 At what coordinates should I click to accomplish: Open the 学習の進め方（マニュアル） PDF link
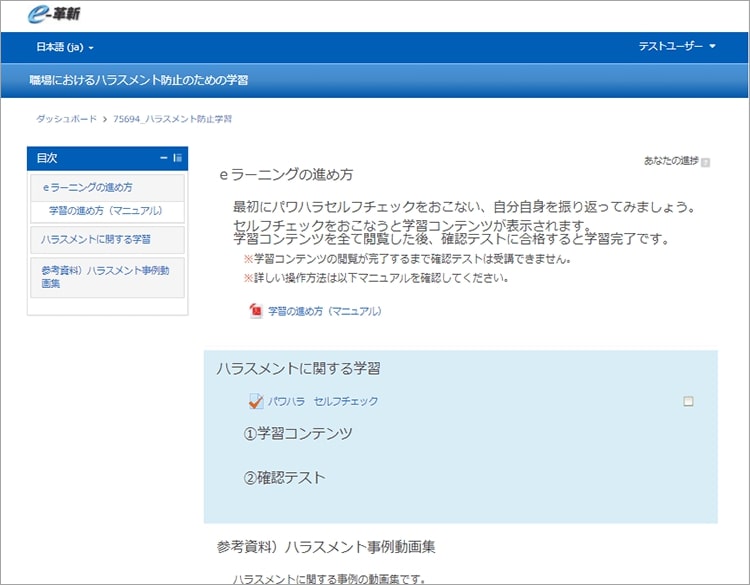325,311
